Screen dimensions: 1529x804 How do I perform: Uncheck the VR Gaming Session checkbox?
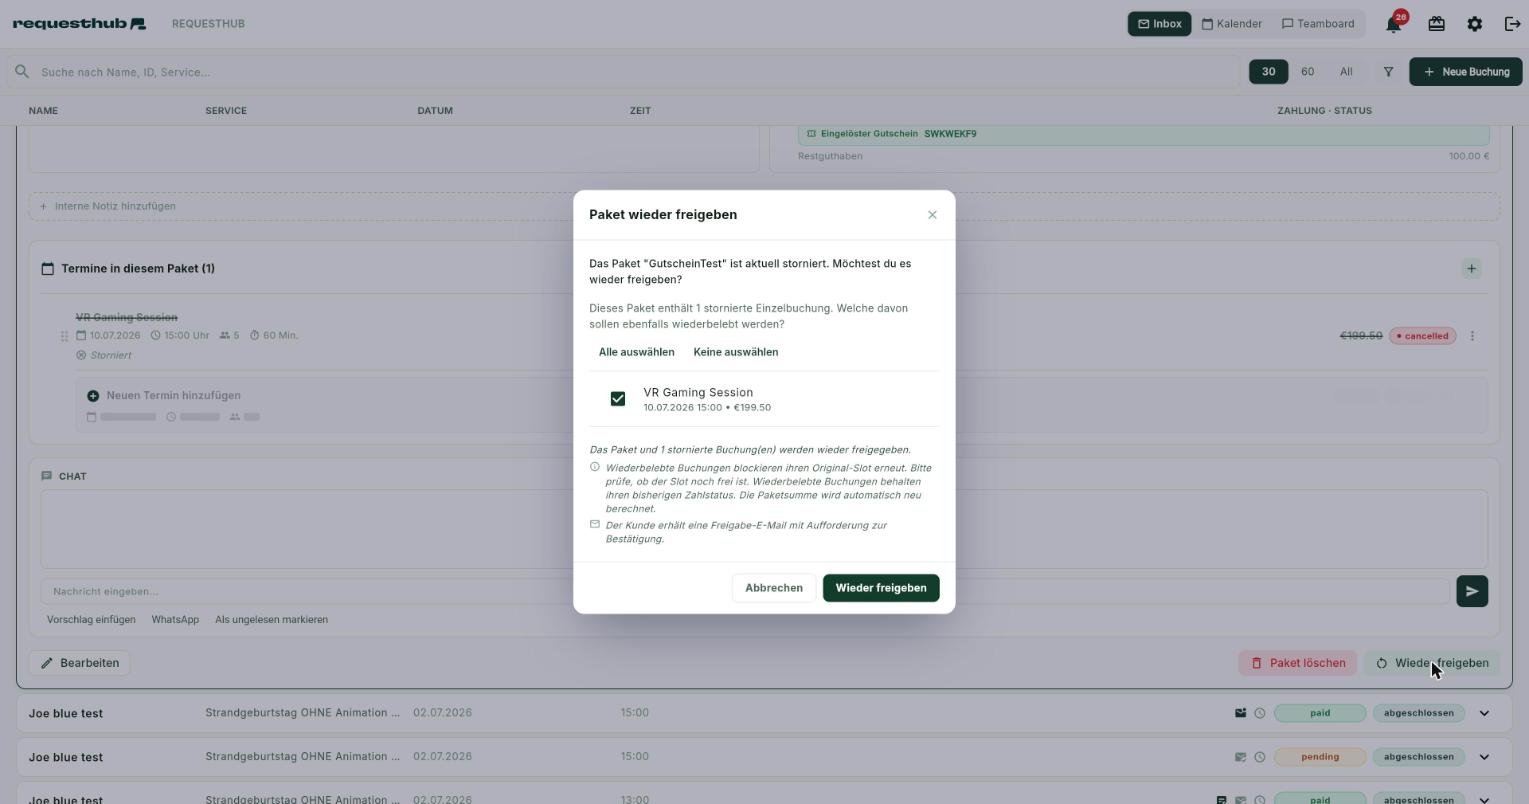[618, 399]
